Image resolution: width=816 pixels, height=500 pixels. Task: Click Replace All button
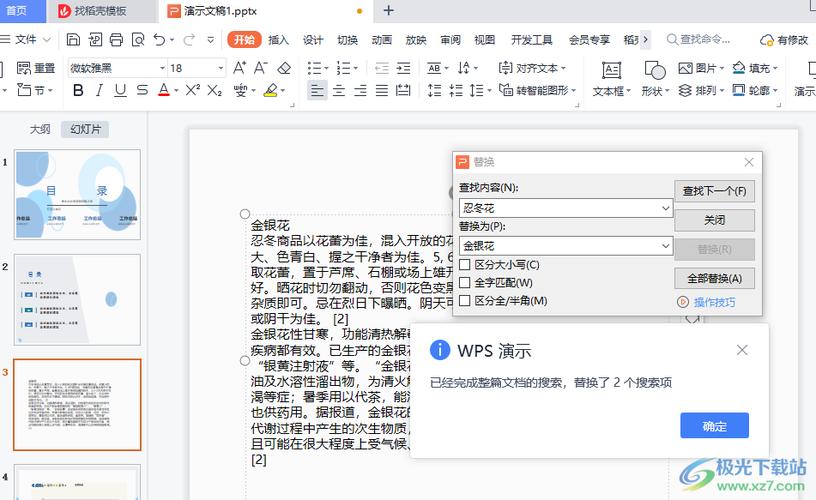[x=715, y=278]
